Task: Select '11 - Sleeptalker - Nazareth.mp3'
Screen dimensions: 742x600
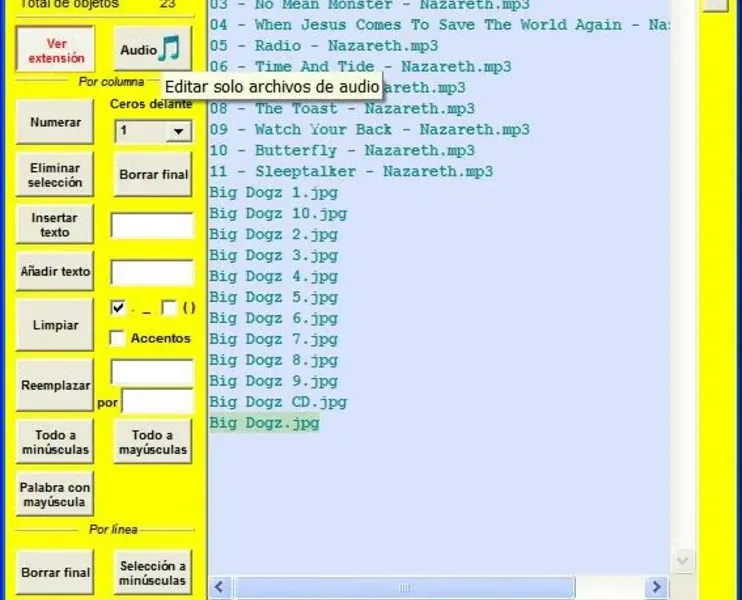Action: [351, 171]
